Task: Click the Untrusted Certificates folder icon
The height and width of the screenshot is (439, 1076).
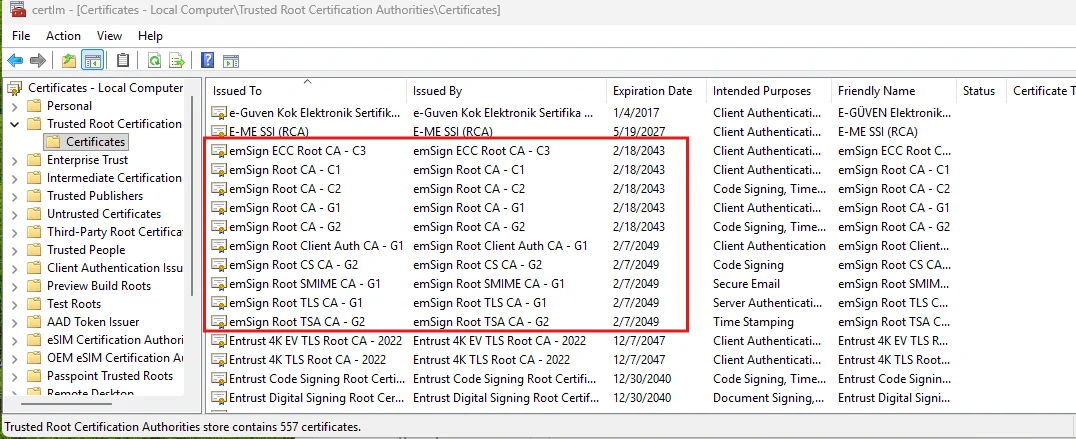Action: (34, 214)
